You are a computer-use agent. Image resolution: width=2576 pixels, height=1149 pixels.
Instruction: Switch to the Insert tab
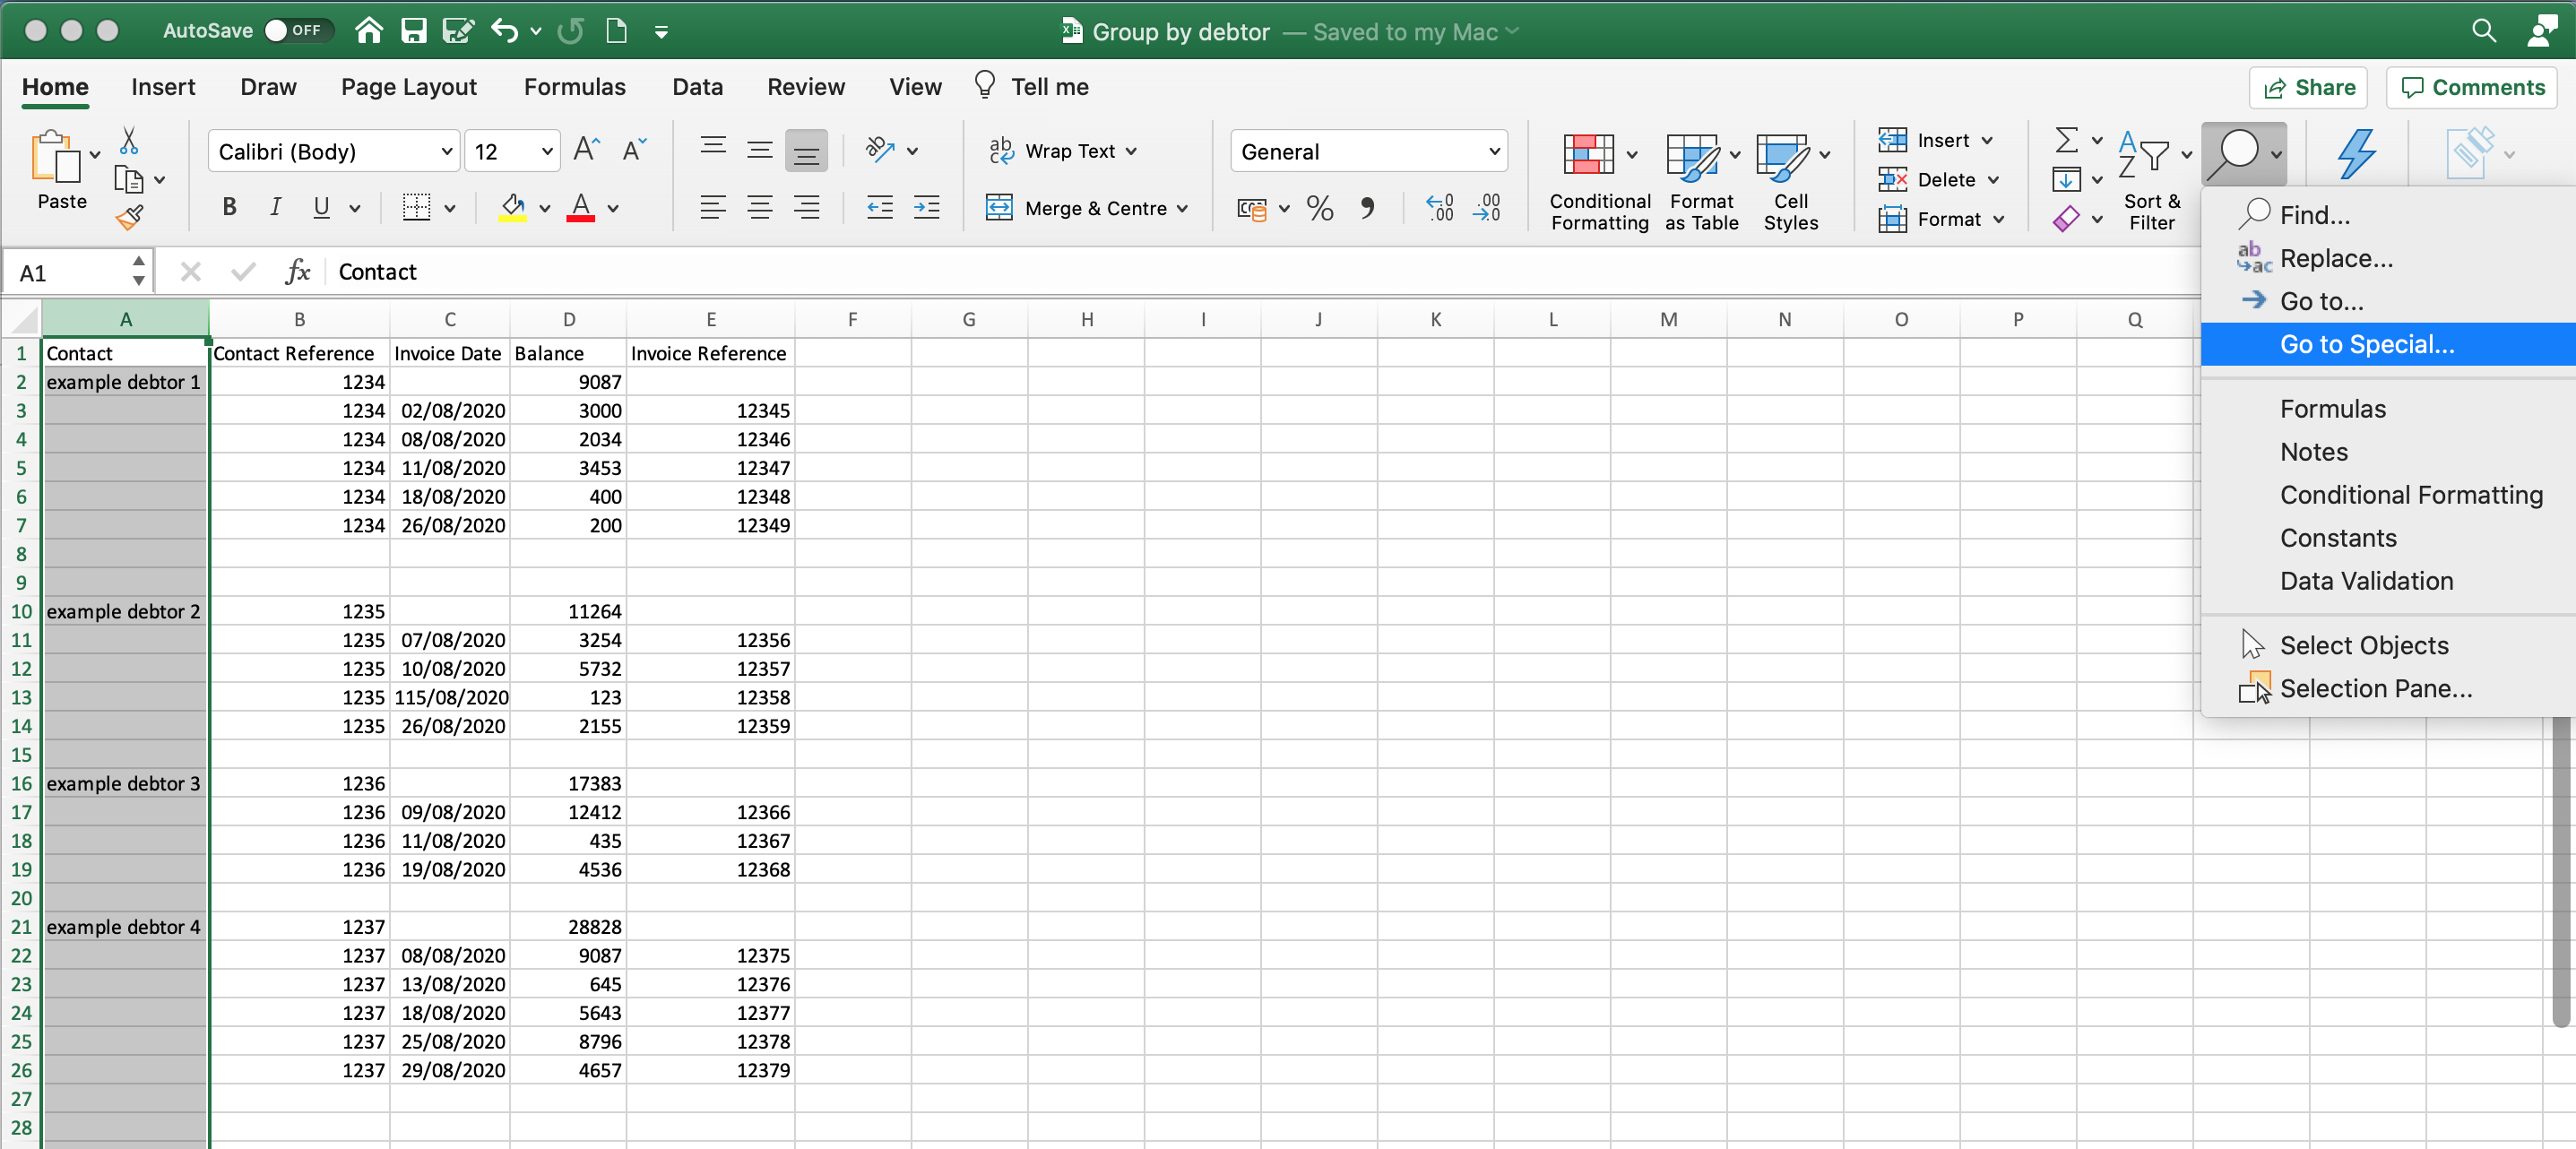[x=163, y=87]
